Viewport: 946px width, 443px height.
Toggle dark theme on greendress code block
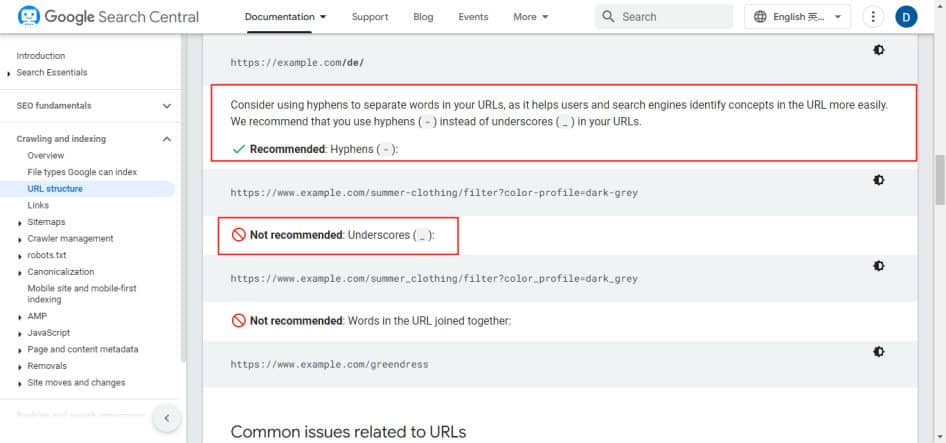pyautogui.click(x=878, y=351)
